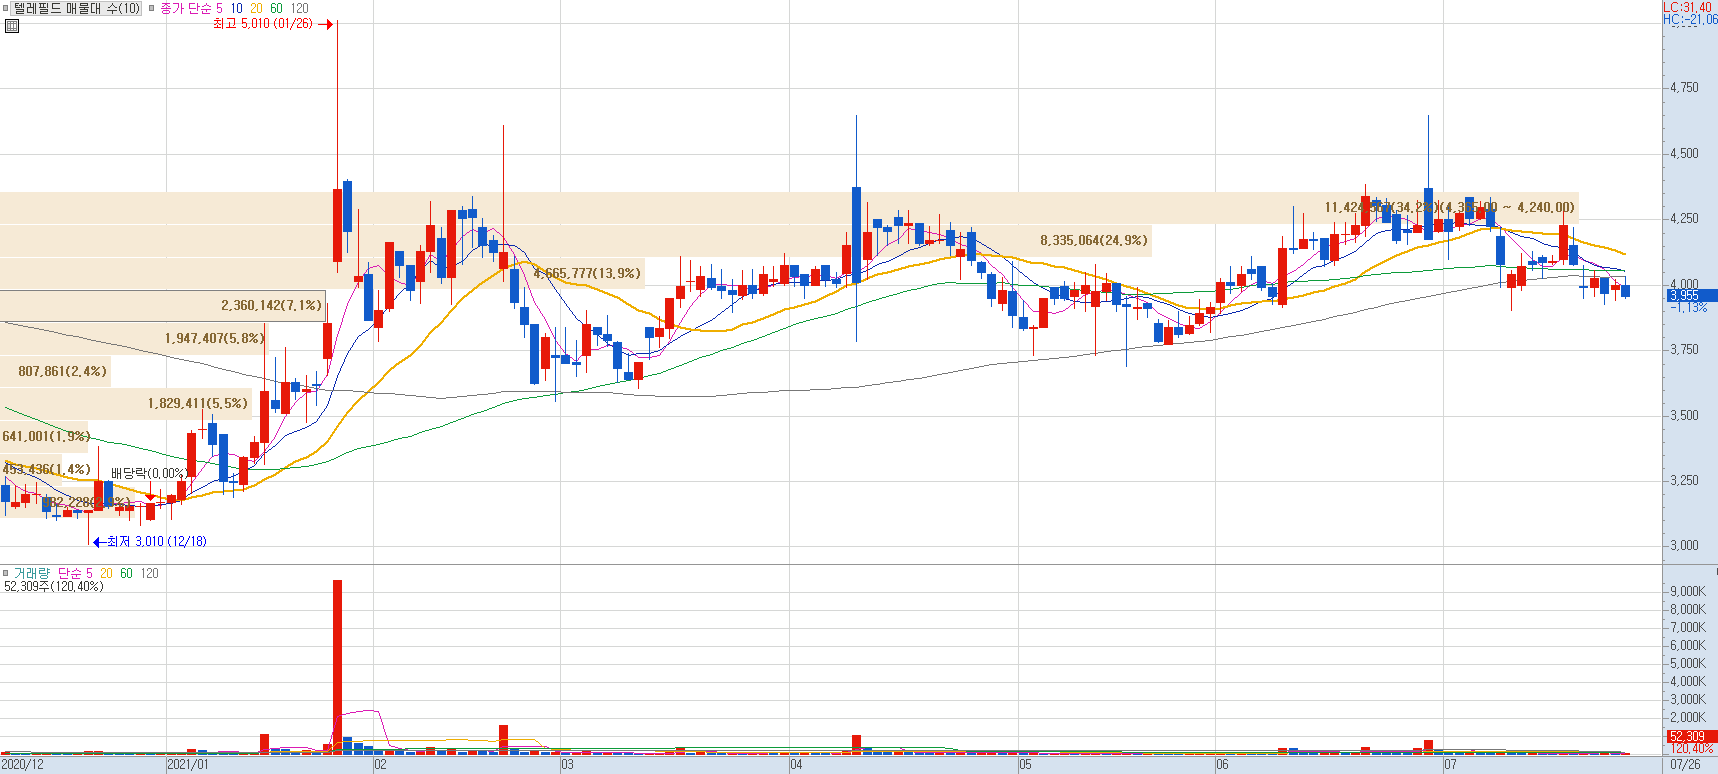
Task: Click square marker beside 텔레필드 매물대 label
Action: [x=6, y=8]
